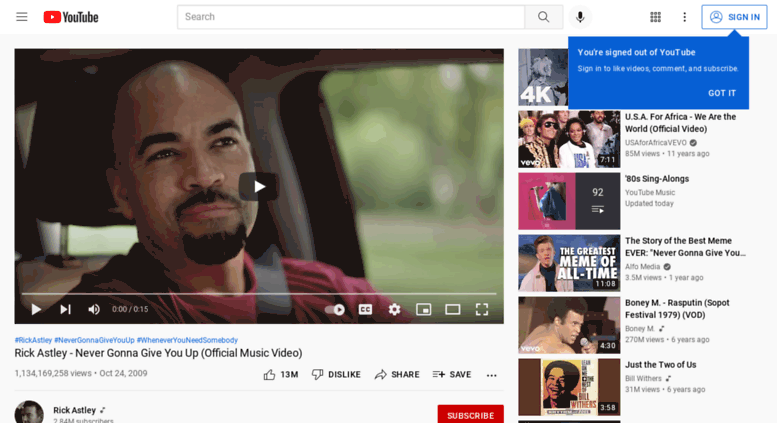
Task: Open Just the Two of Us thumbnail
Action: (569, 386)
